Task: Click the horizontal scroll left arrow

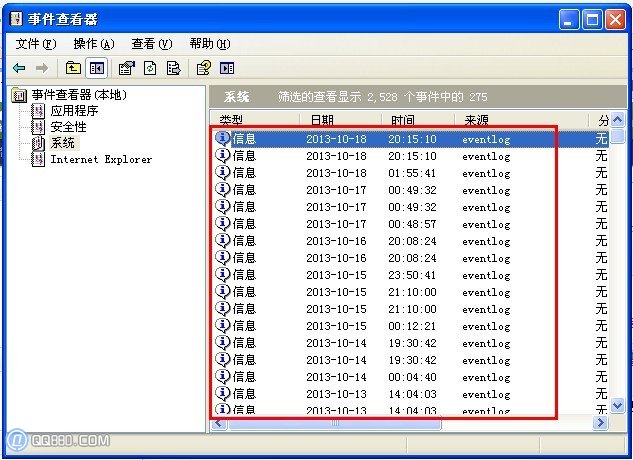Action: click(219, 423)
